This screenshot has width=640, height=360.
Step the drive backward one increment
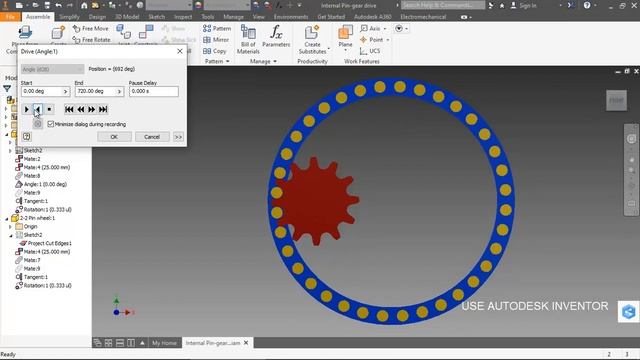(81, 109)
